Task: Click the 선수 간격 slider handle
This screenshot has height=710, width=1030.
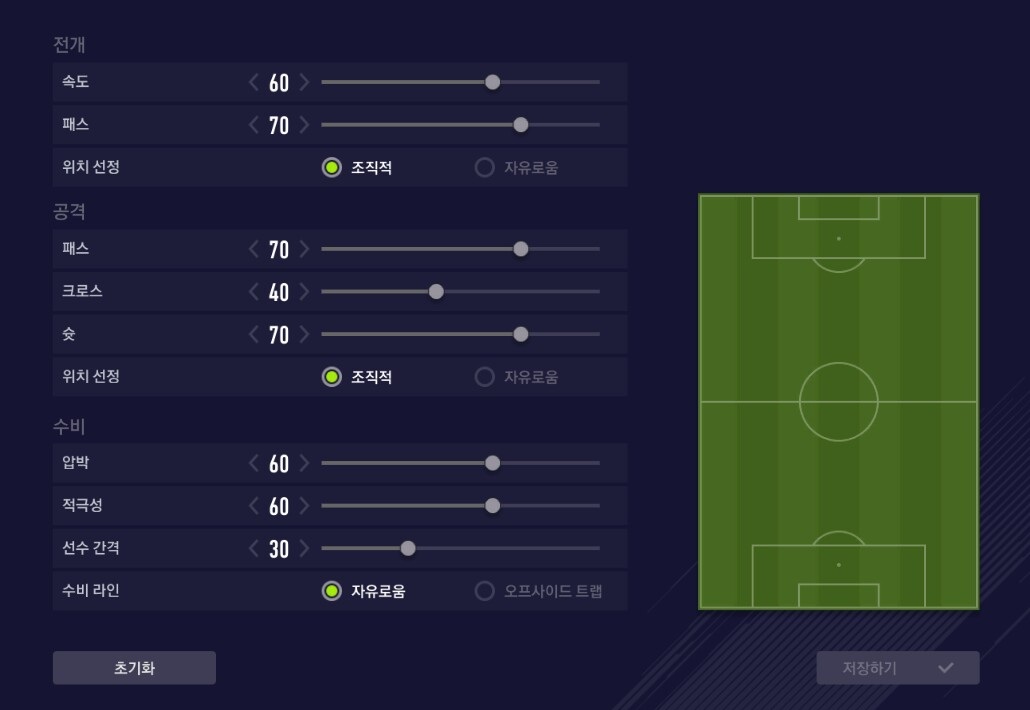Action: click(x=408, y=548)
